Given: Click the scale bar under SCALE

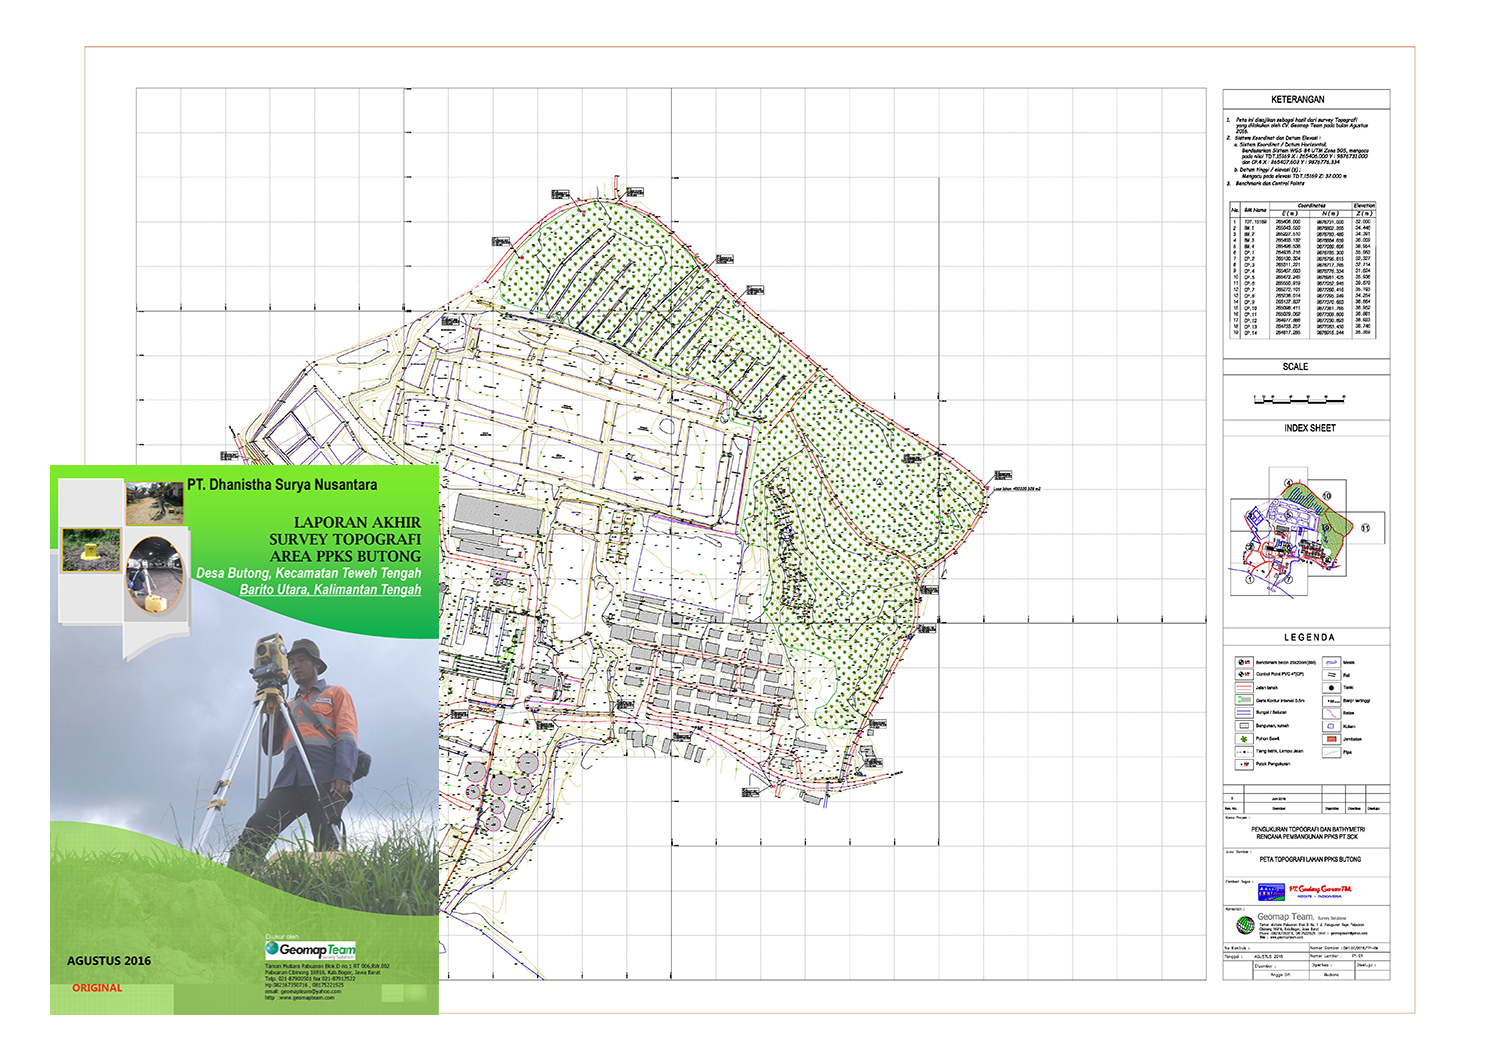Looking at the screenshot, I should [x=1299, y=399].
